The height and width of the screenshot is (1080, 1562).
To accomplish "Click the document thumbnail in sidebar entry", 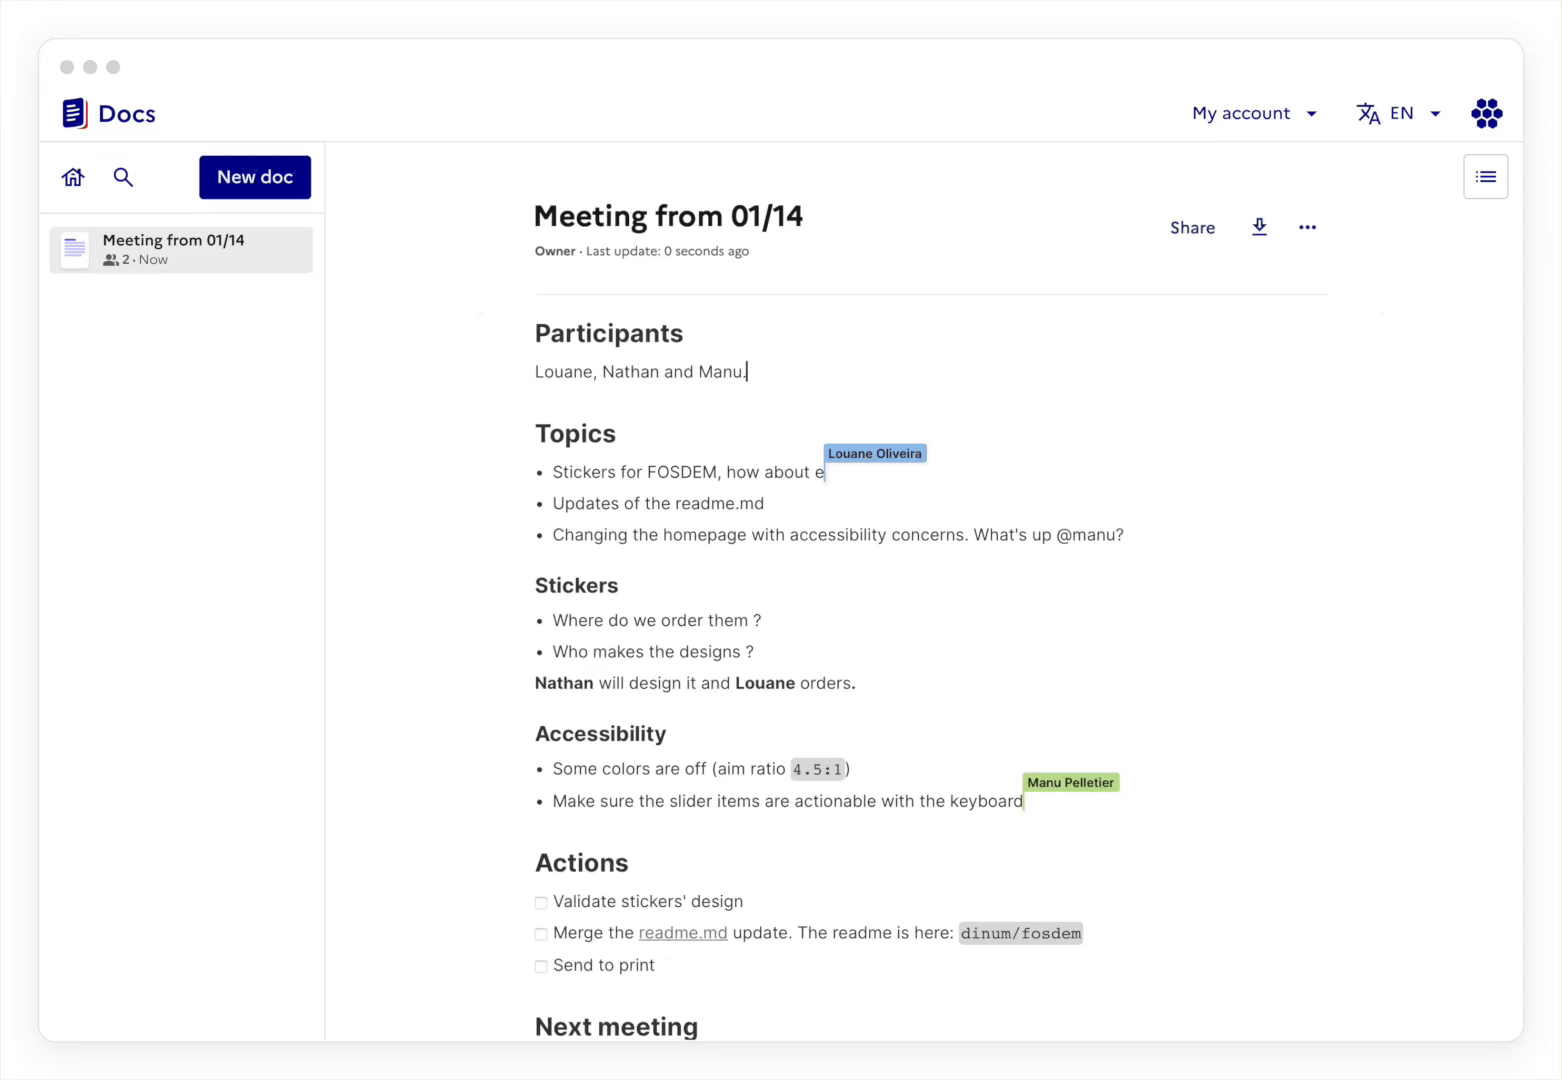I will [74, 249].
